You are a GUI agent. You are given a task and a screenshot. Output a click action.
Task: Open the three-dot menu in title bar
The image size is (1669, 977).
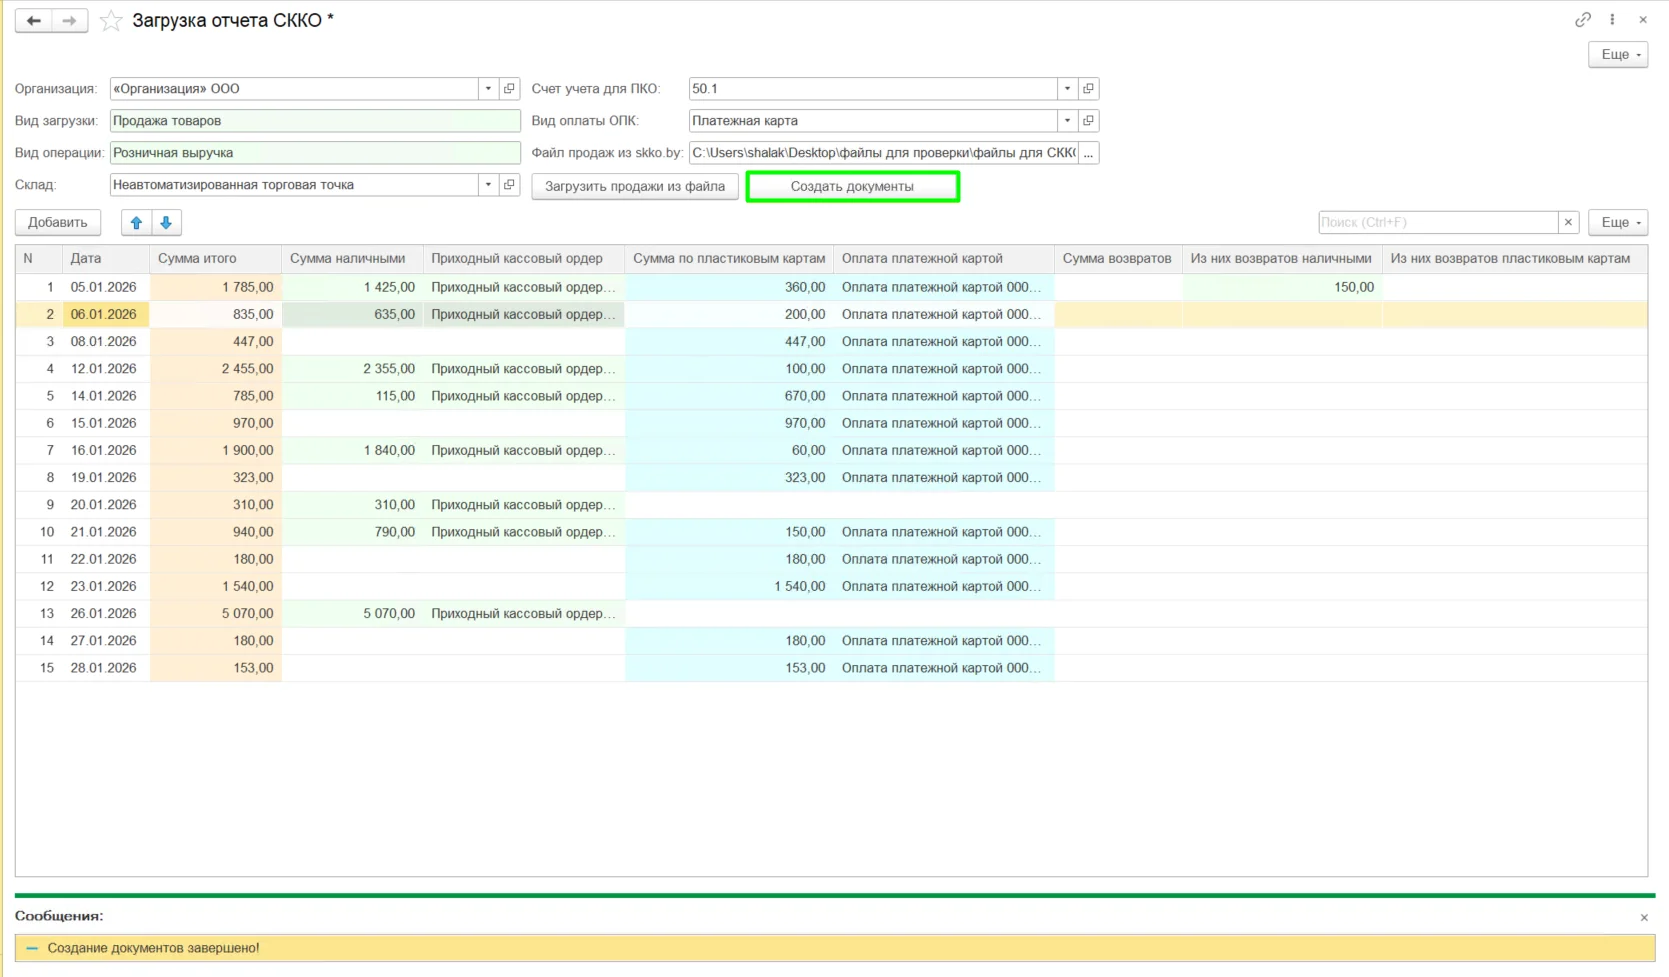[1612, 19]
